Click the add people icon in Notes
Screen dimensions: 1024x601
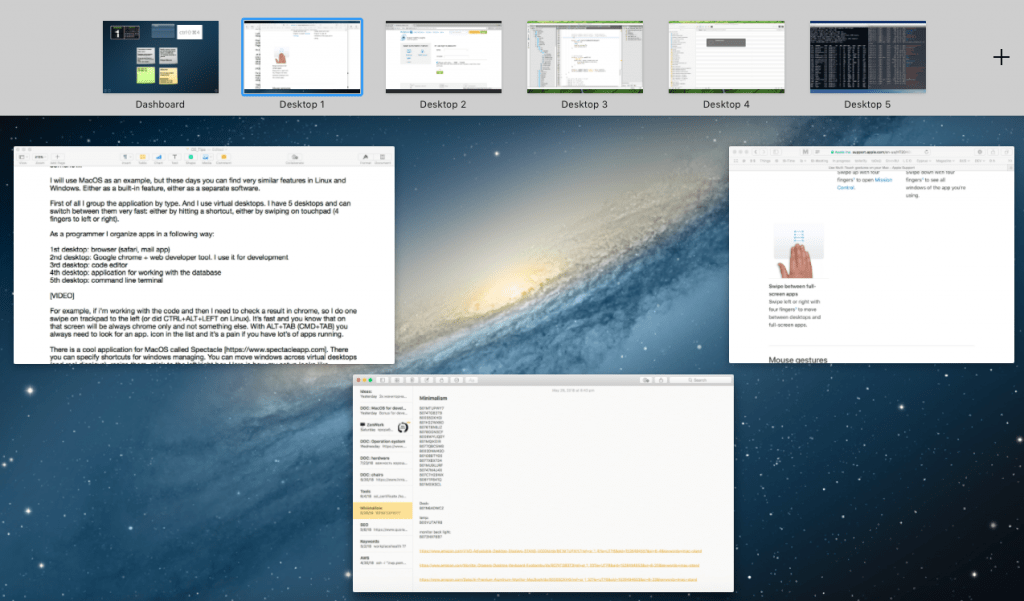[646, 380]
